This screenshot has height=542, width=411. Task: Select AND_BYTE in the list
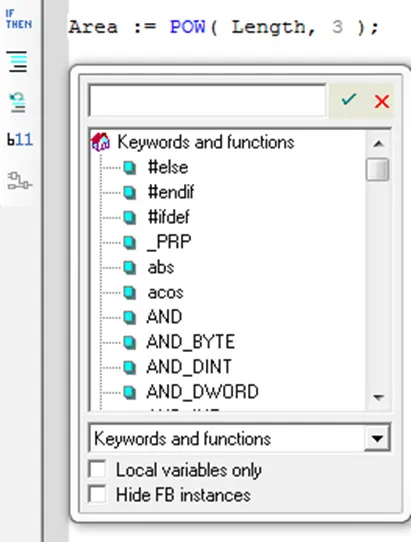tap(190, 342)
